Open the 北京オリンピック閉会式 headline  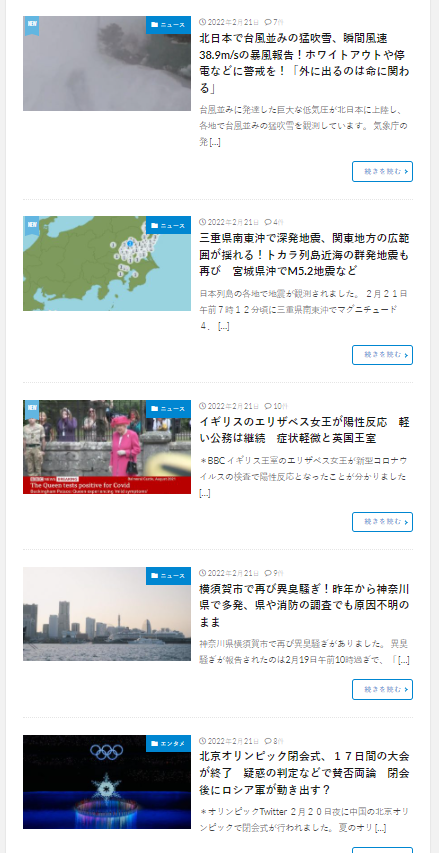click(304, 772)
